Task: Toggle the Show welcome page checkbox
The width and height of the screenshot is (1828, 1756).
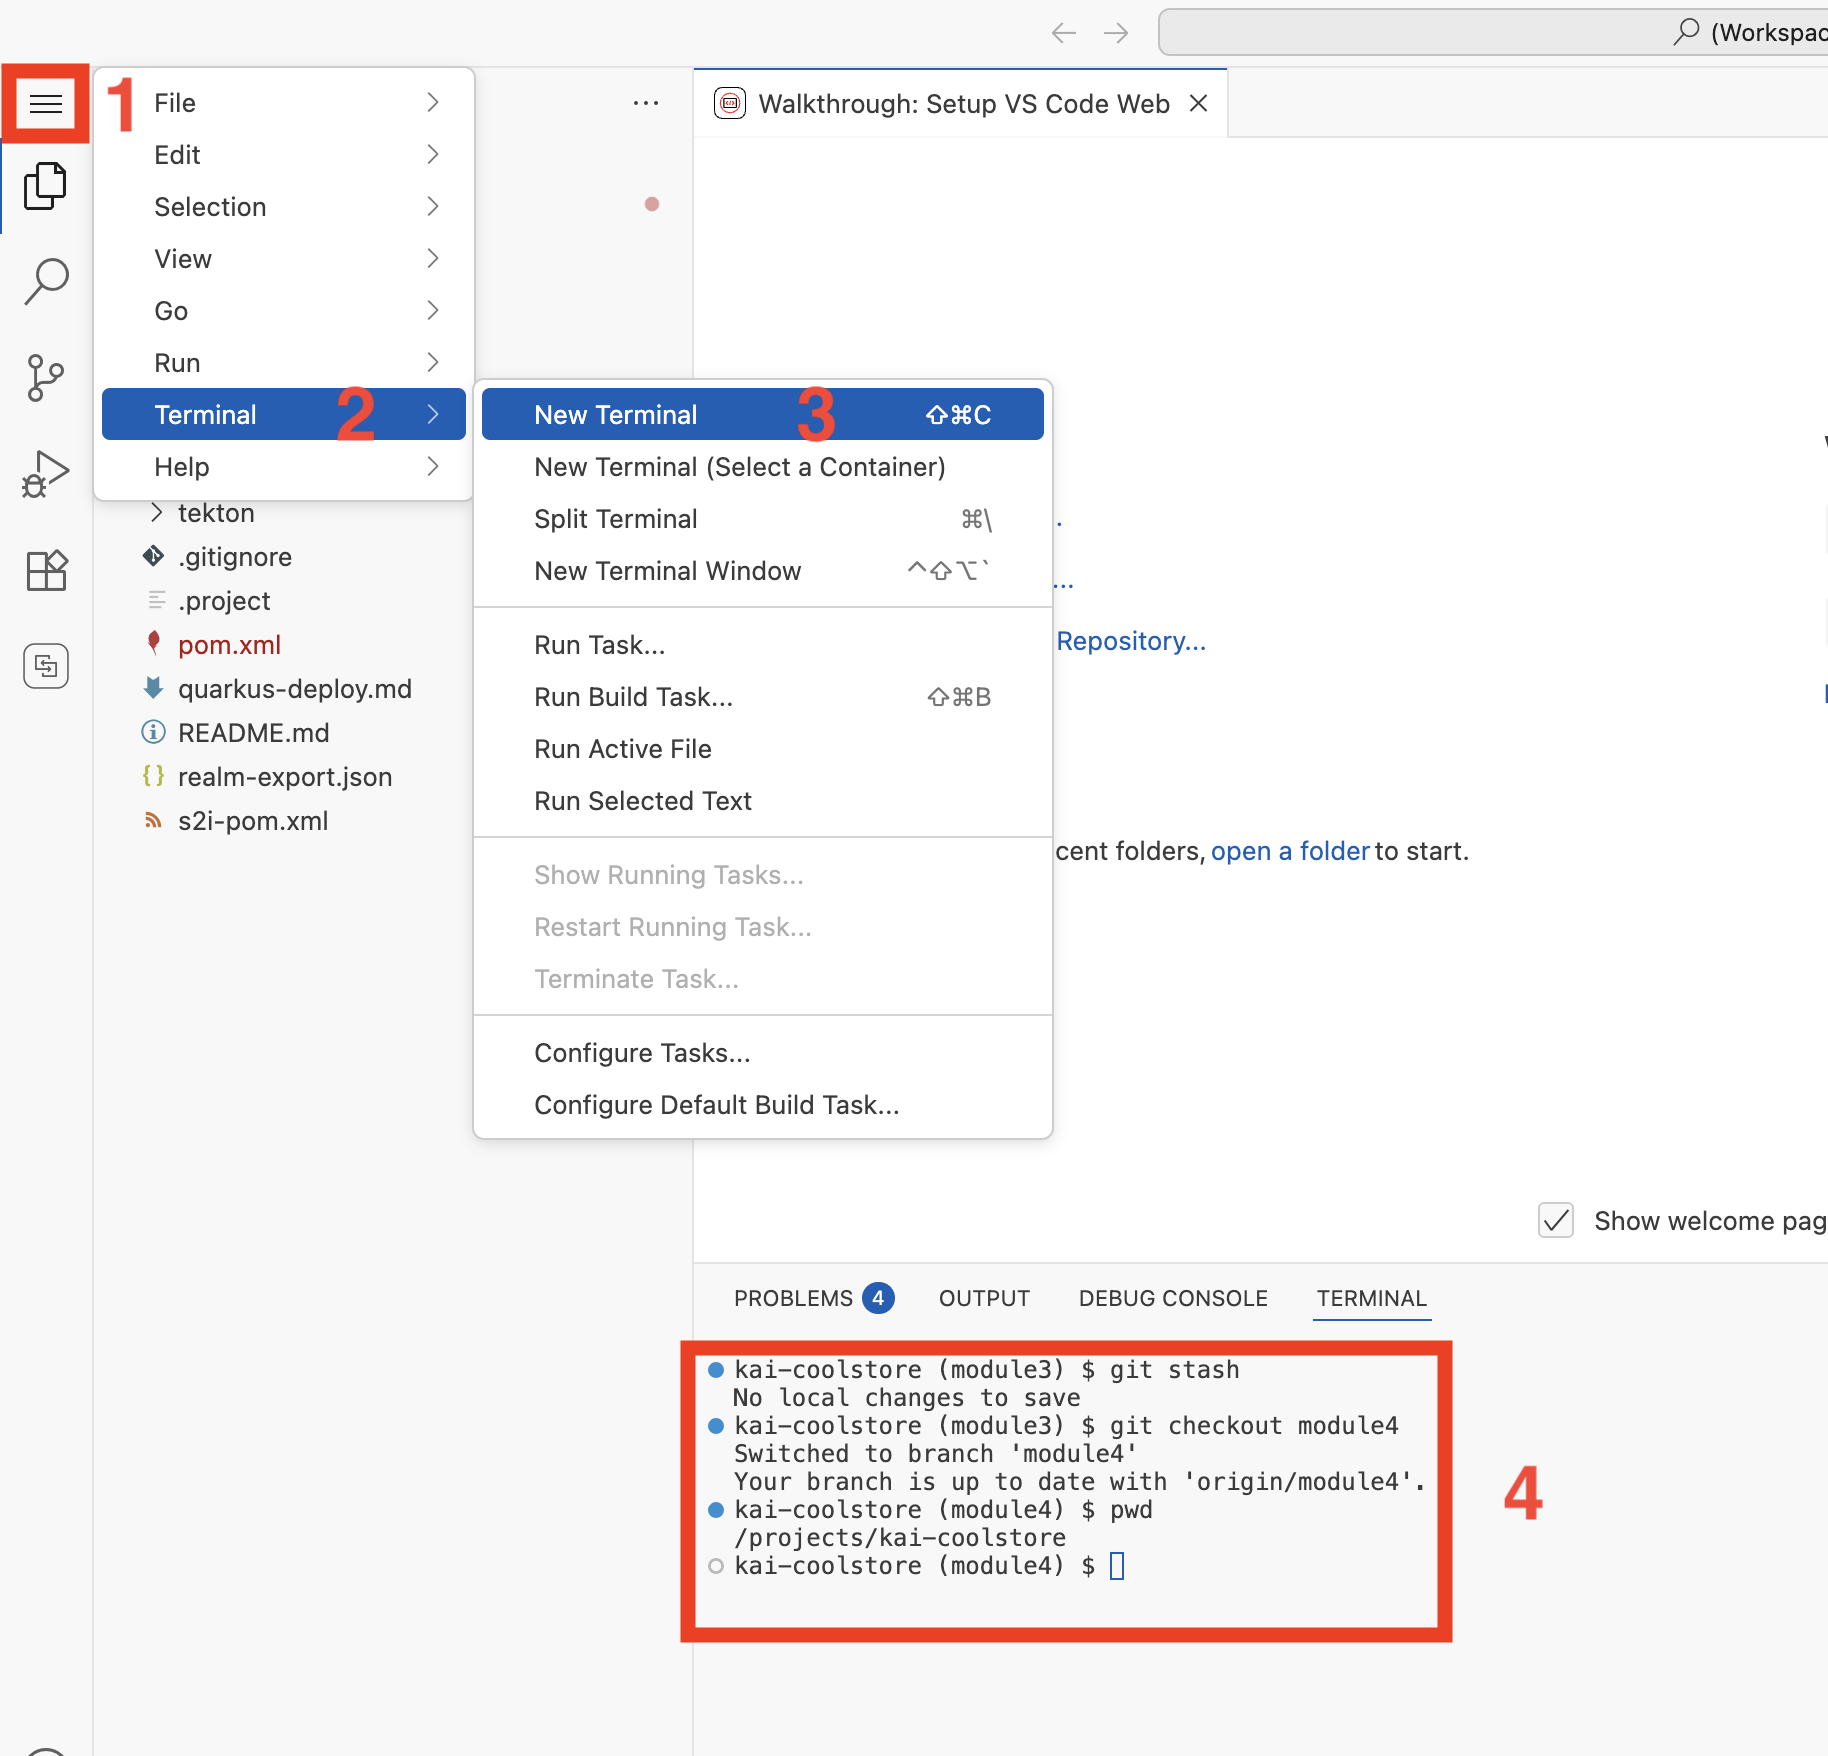Action: click(1556, 1221)
